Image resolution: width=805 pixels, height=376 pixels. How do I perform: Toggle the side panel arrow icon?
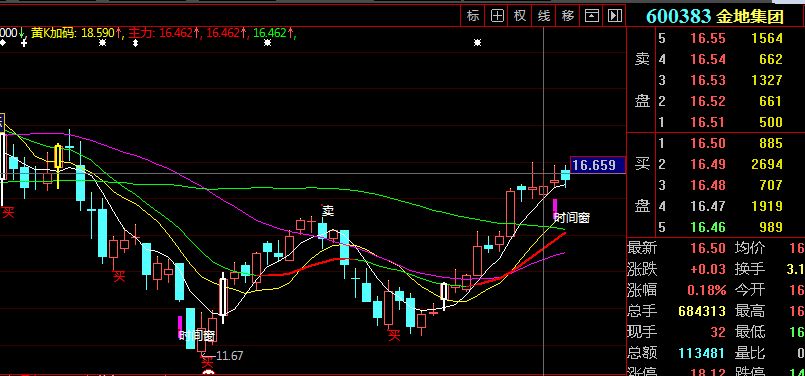point(615,16)
